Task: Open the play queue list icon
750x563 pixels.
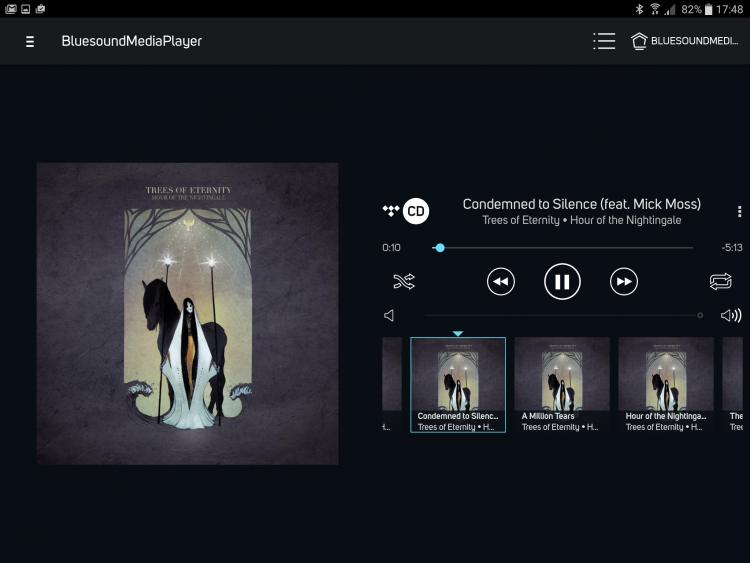Action: 604,41
